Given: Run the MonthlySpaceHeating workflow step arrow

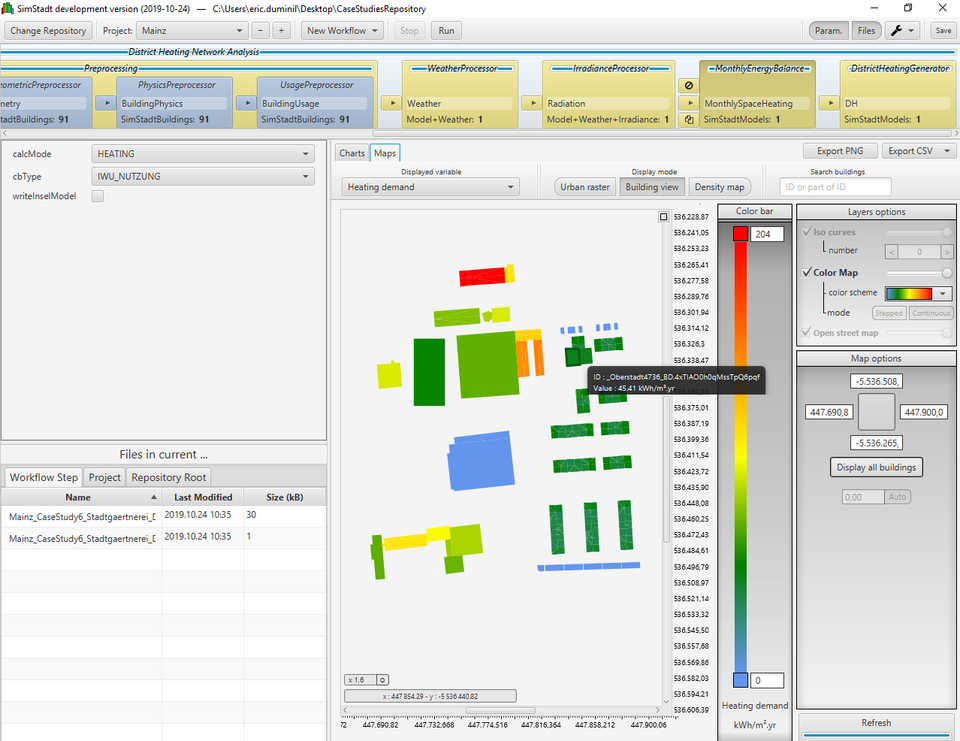Looking at the screenshot, I should click(x=690, y=102).
